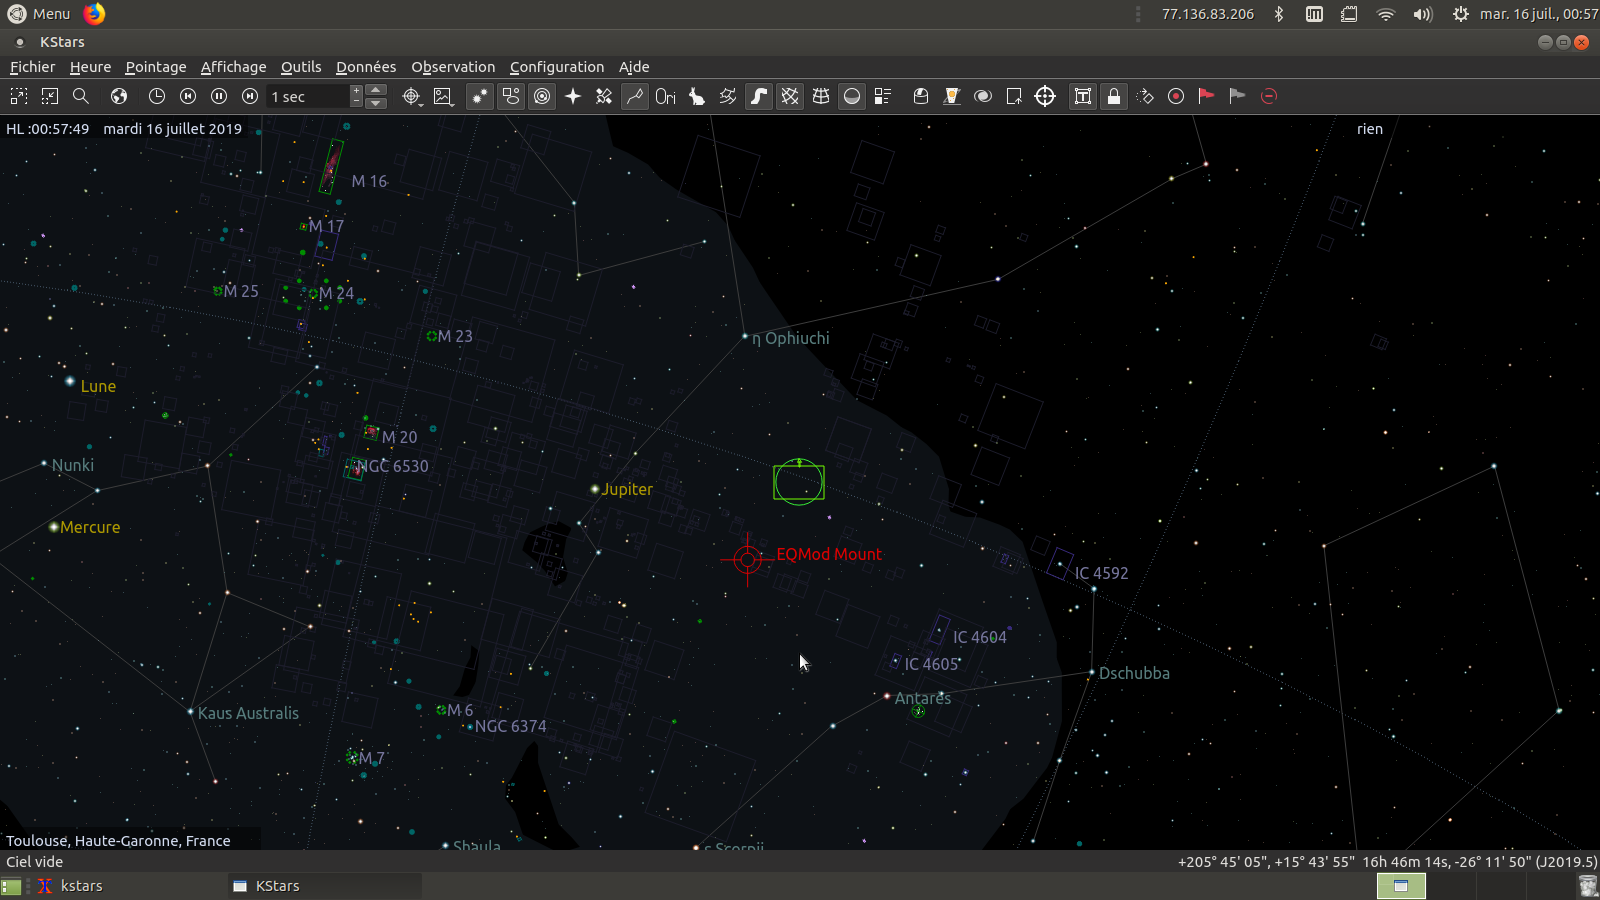Click the zoom out toolbar icon
Image resolution: width=1600 pixels, height=900 pixels.
click(50, 96)
